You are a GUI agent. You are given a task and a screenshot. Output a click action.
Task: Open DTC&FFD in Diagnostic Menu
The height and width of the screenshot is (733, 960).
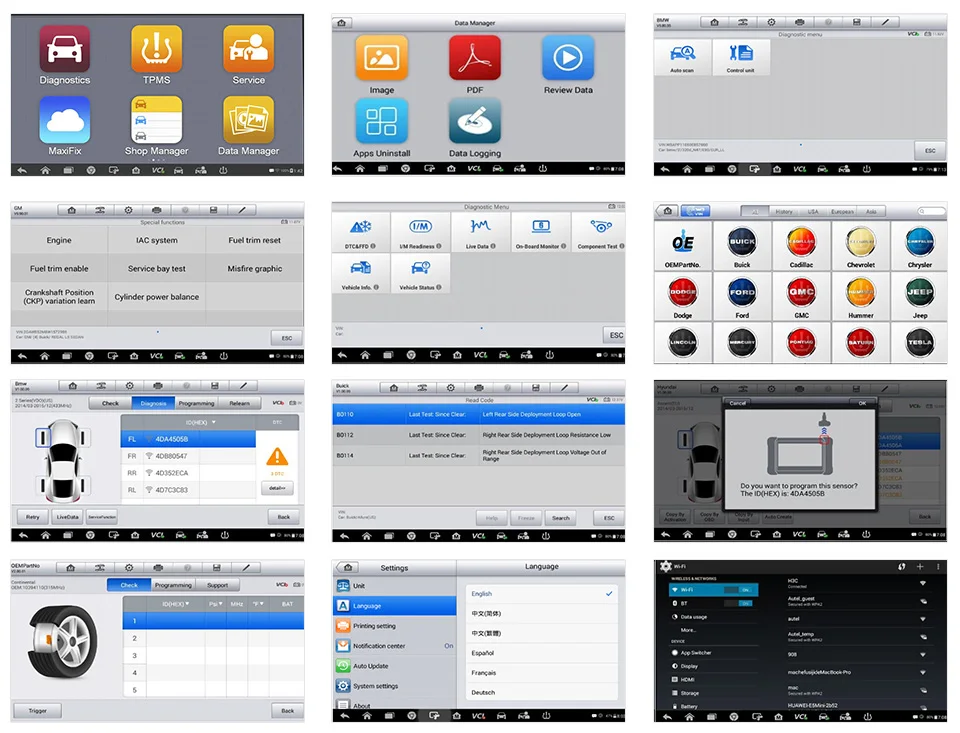click(361, 233)
